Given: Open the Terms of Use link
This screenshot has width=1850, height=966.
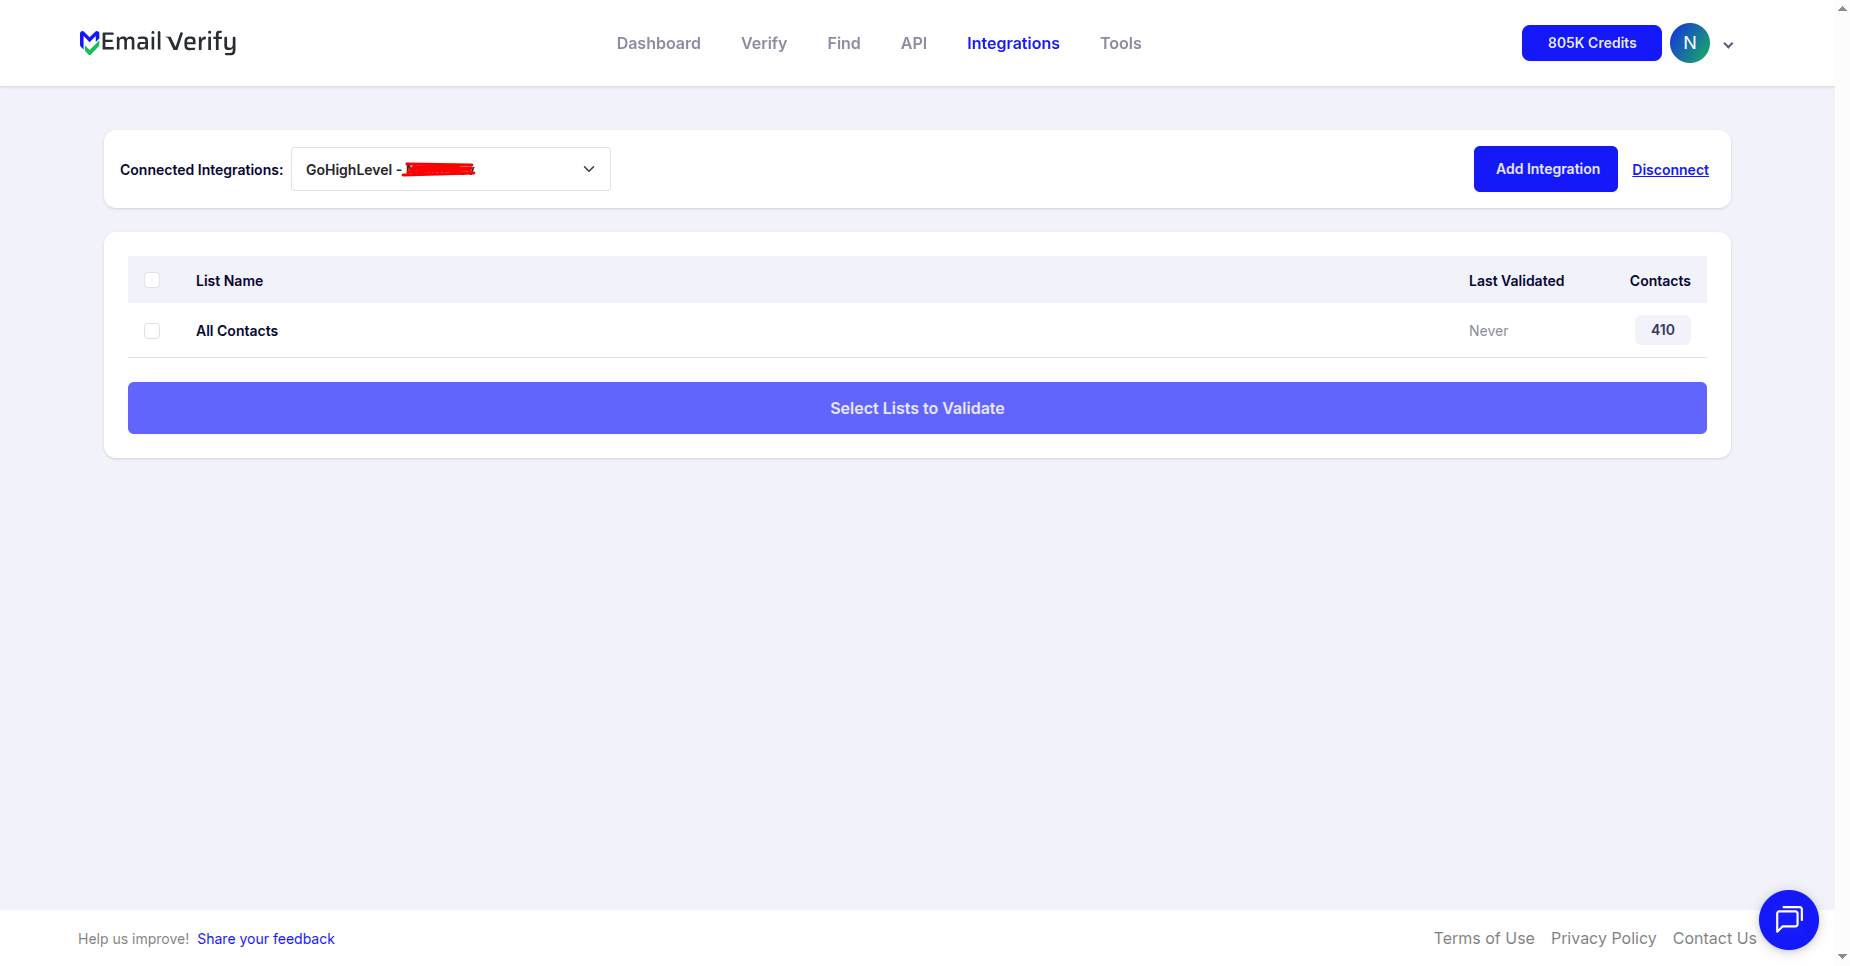Looking at the screenshot, I should tap(1484, 938).
